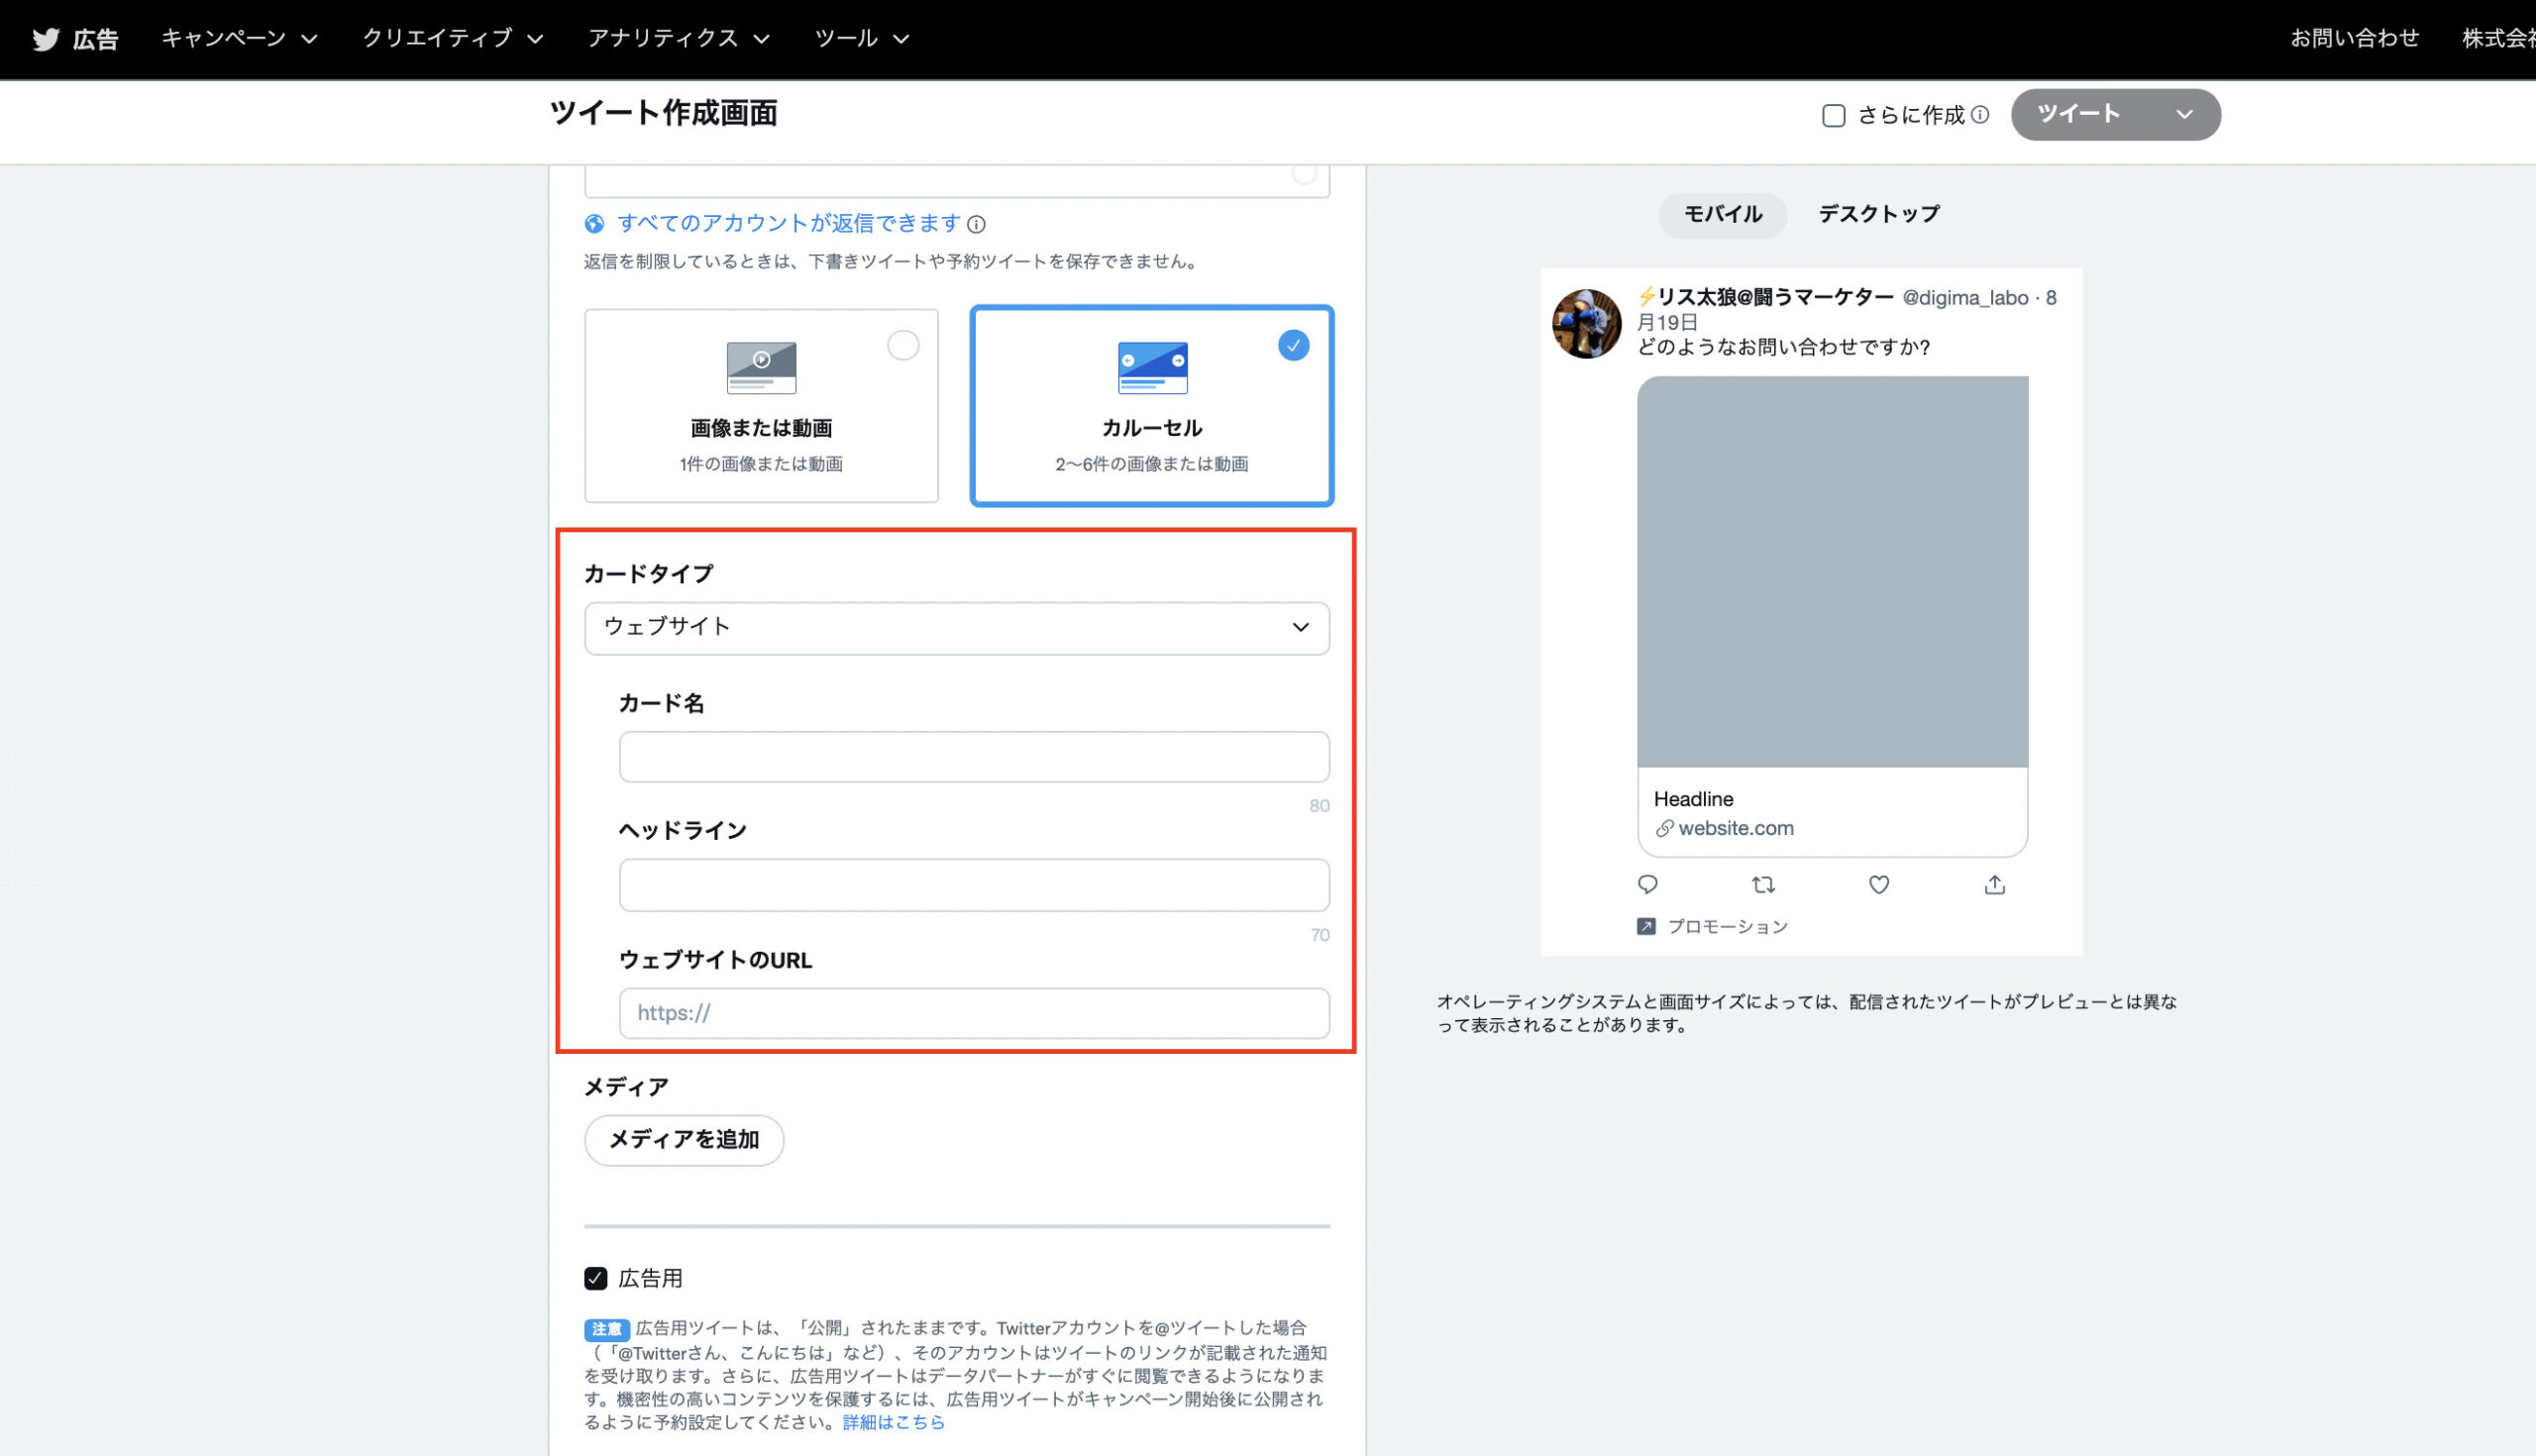Click the メディアを追加 button

click(x=684, y=1139)
